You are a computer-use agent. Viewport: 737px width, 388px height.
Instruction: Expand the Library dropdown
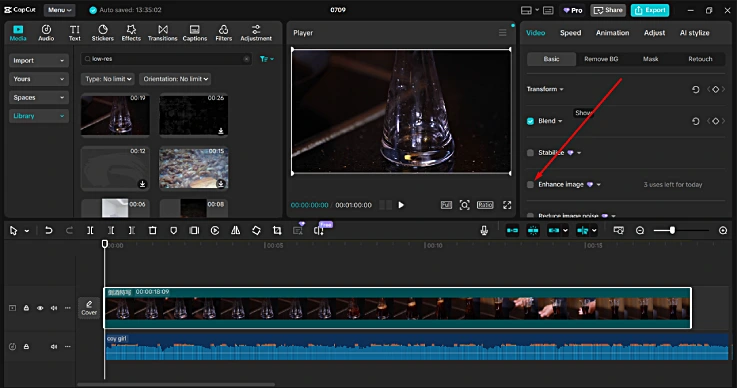39,116
